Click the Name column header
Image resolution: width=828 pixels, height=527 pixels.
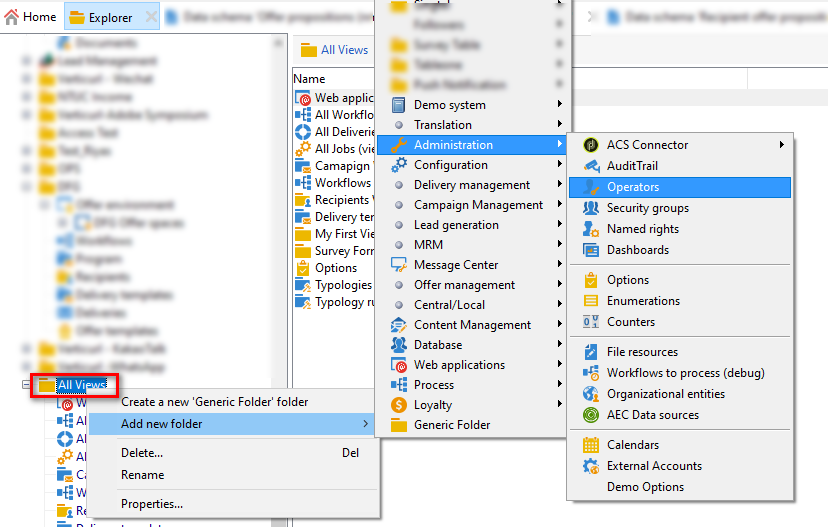(x=310, y=79)
